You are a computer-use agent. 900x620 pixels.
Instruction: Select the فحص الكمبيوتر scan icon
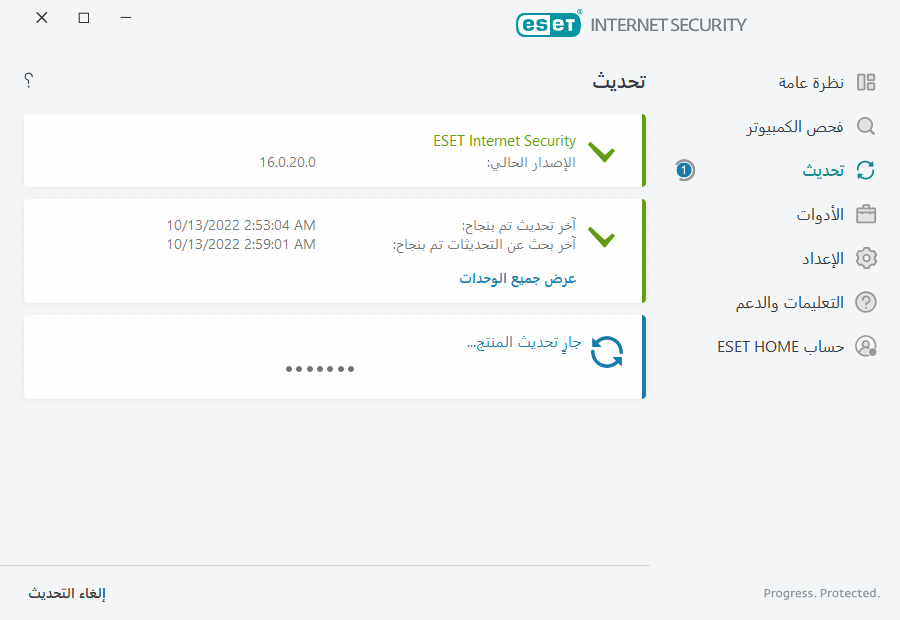click(x=866, y=126)
